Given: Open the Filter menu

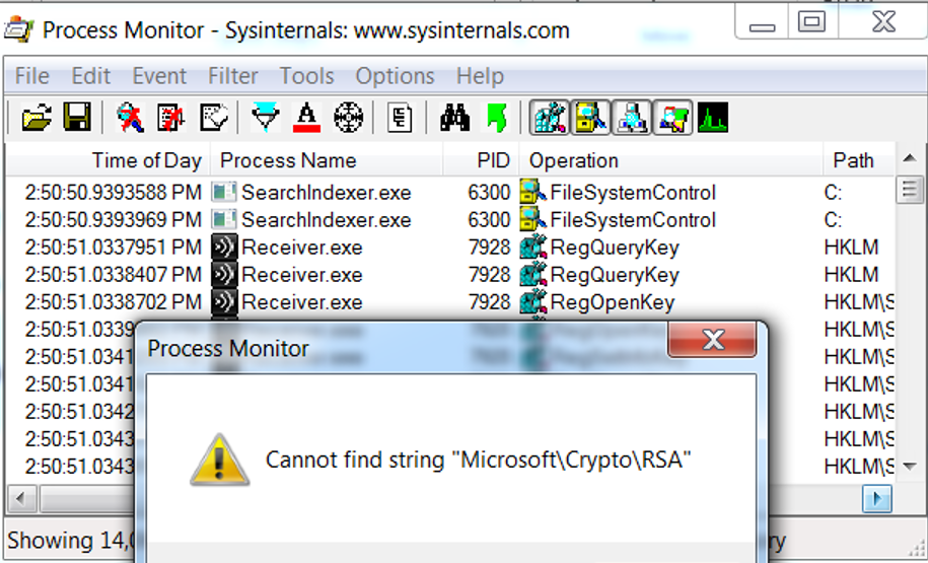Looking at the screenshot, I should (233, 76).
